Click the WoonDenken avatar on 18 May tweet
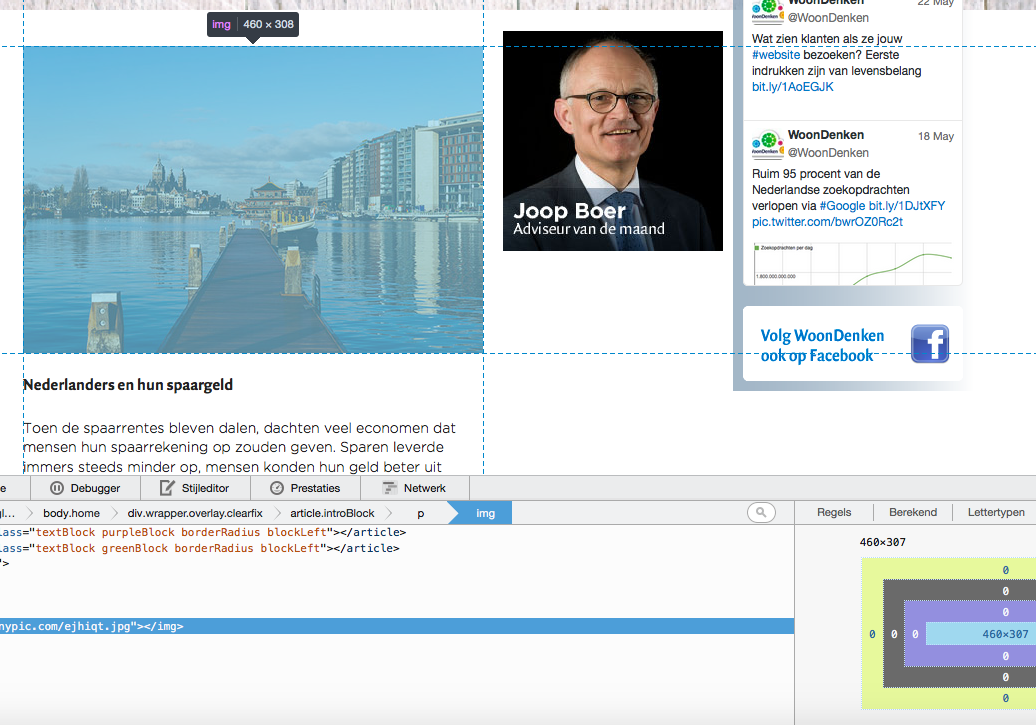Image resolution: width=1036 pixels, height=725 pixels. point(768,145)
